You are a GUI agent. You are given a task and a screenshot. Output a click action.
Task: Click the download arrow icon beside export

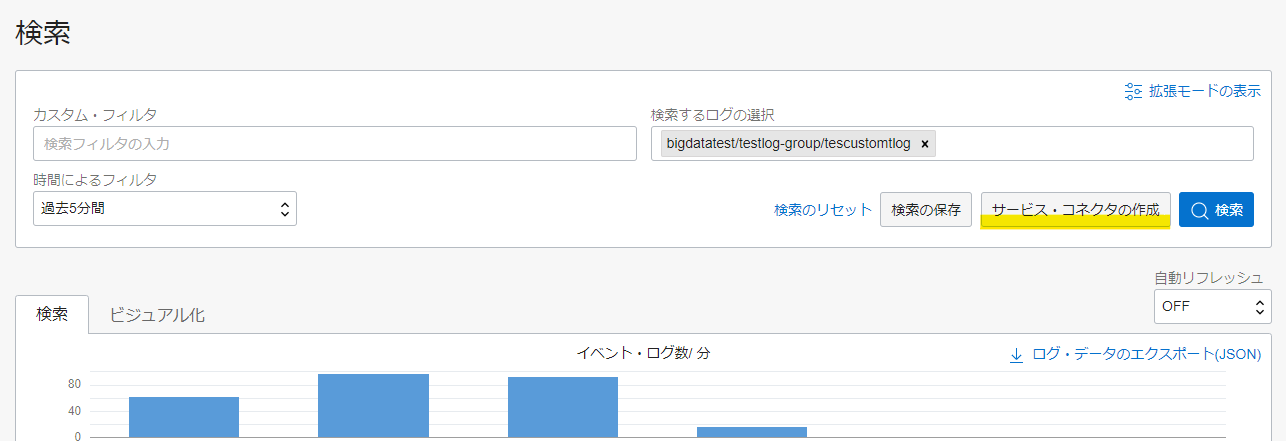(1016, 354)
